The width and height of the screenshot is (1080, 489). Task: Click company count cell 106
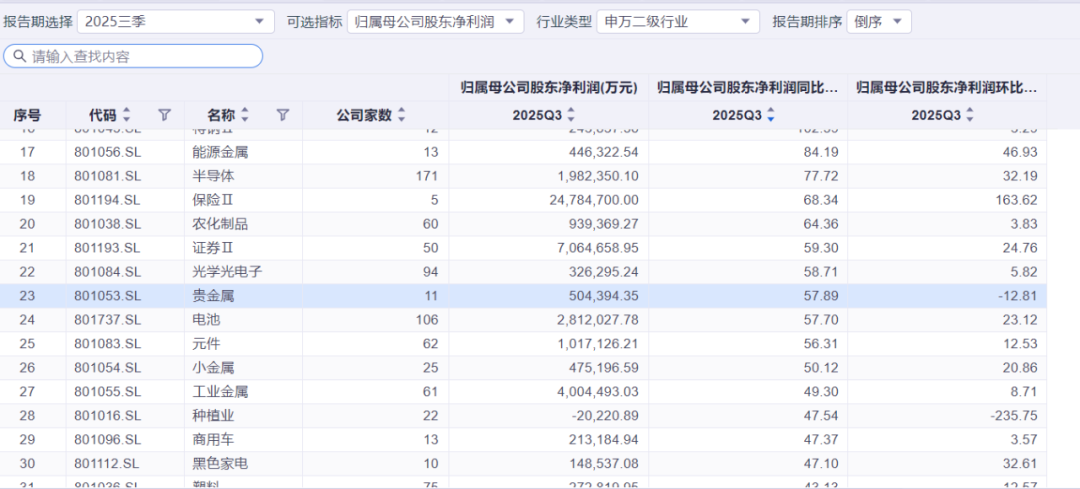427,320
